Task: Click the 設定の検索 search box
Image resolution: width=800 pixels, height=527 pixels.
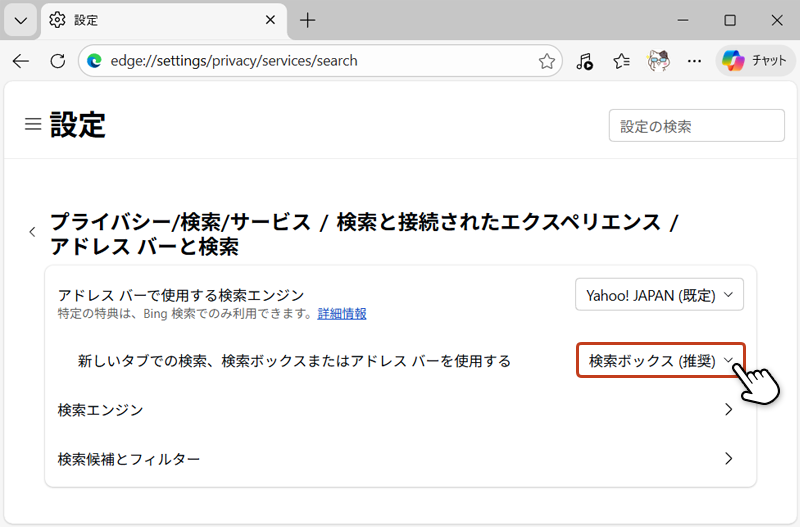Action: 696,126
